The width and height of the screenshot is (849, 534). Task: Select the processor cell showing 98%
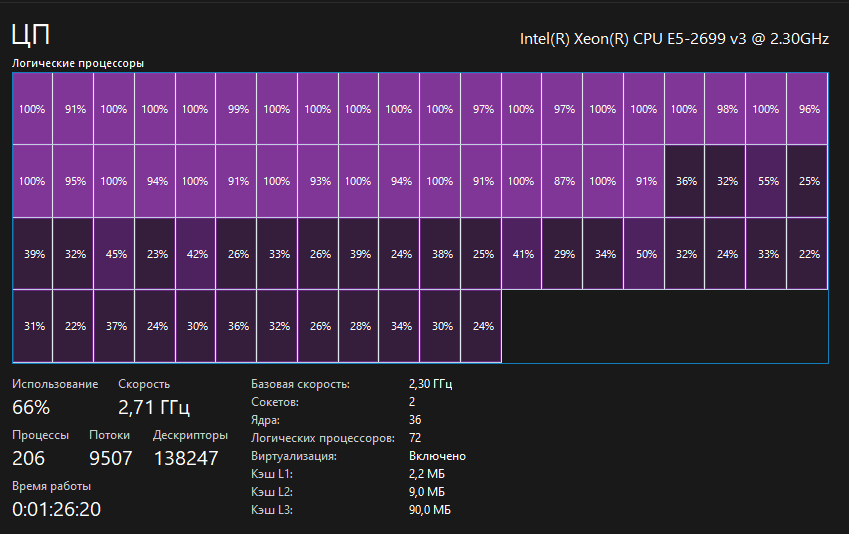[725, 109]
